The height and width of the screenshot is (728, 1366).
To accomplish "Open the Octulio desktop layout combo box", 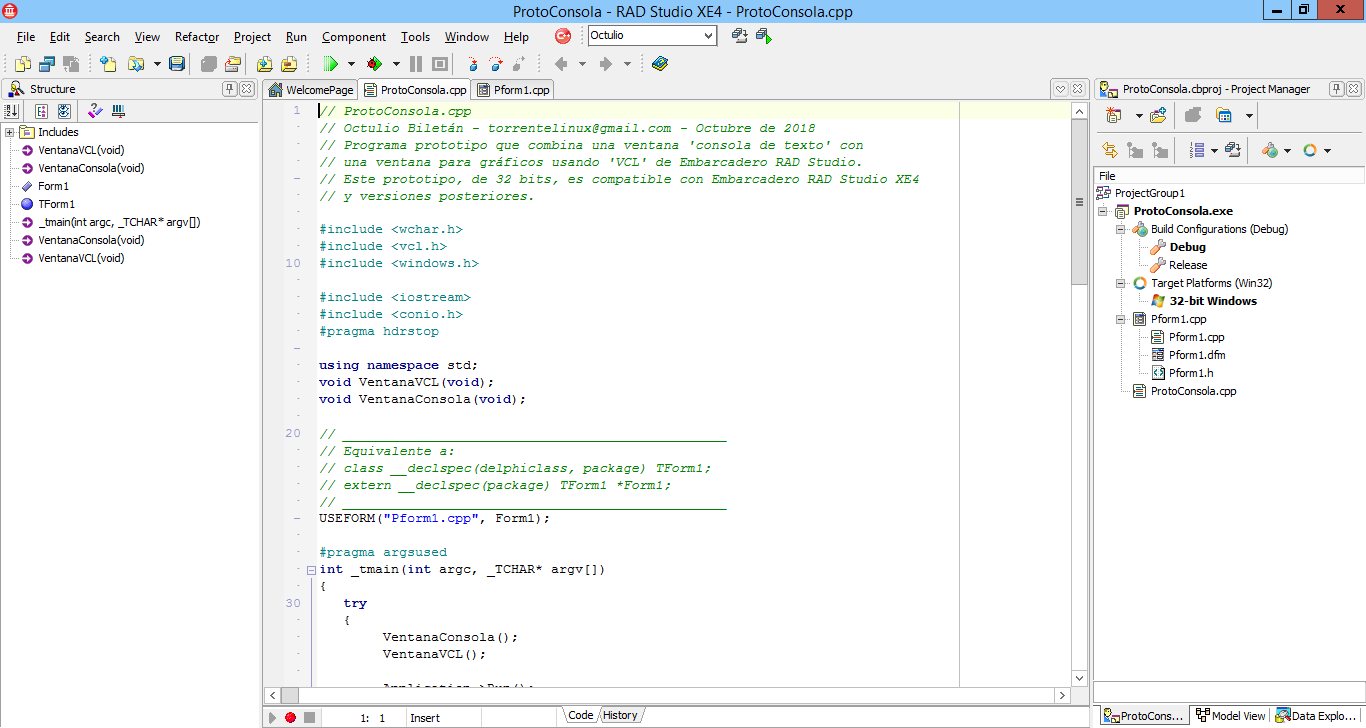I will [709, 36].
